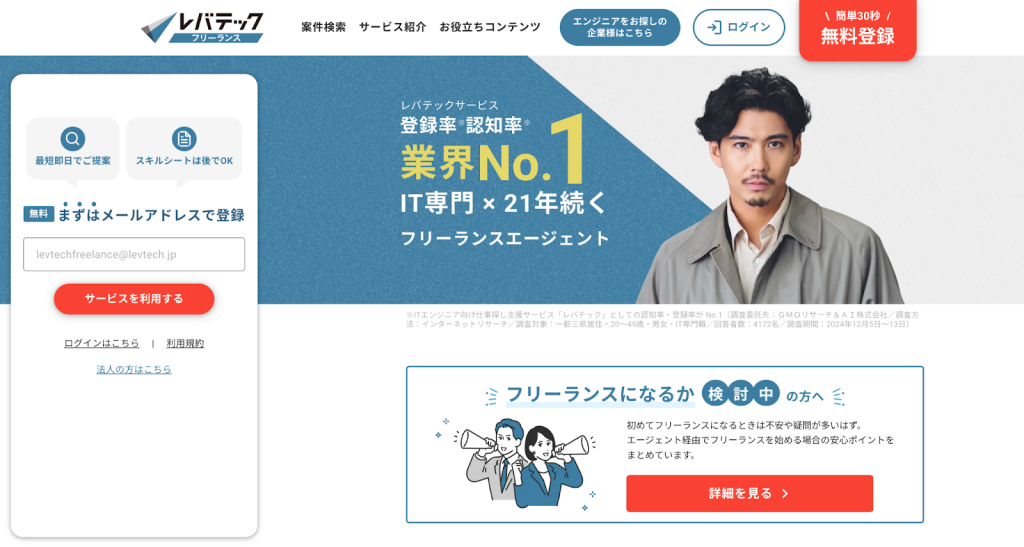Click the megaphone people illustration

tap(516, 461)
